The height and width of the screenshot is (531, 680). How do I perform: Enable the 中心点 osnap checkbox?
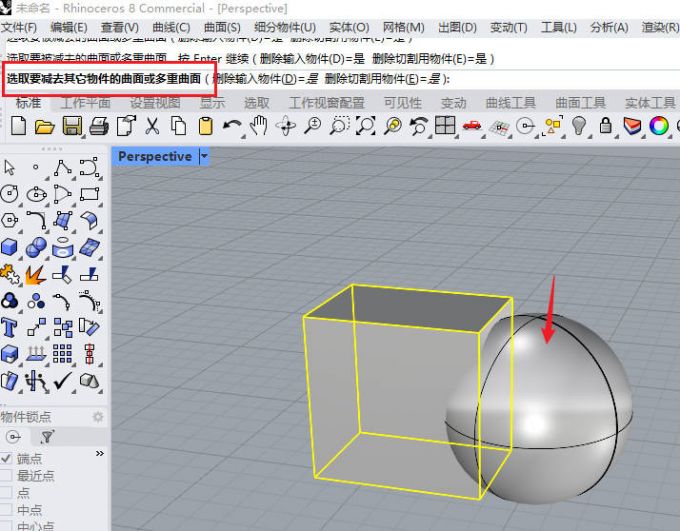[6, 526]
